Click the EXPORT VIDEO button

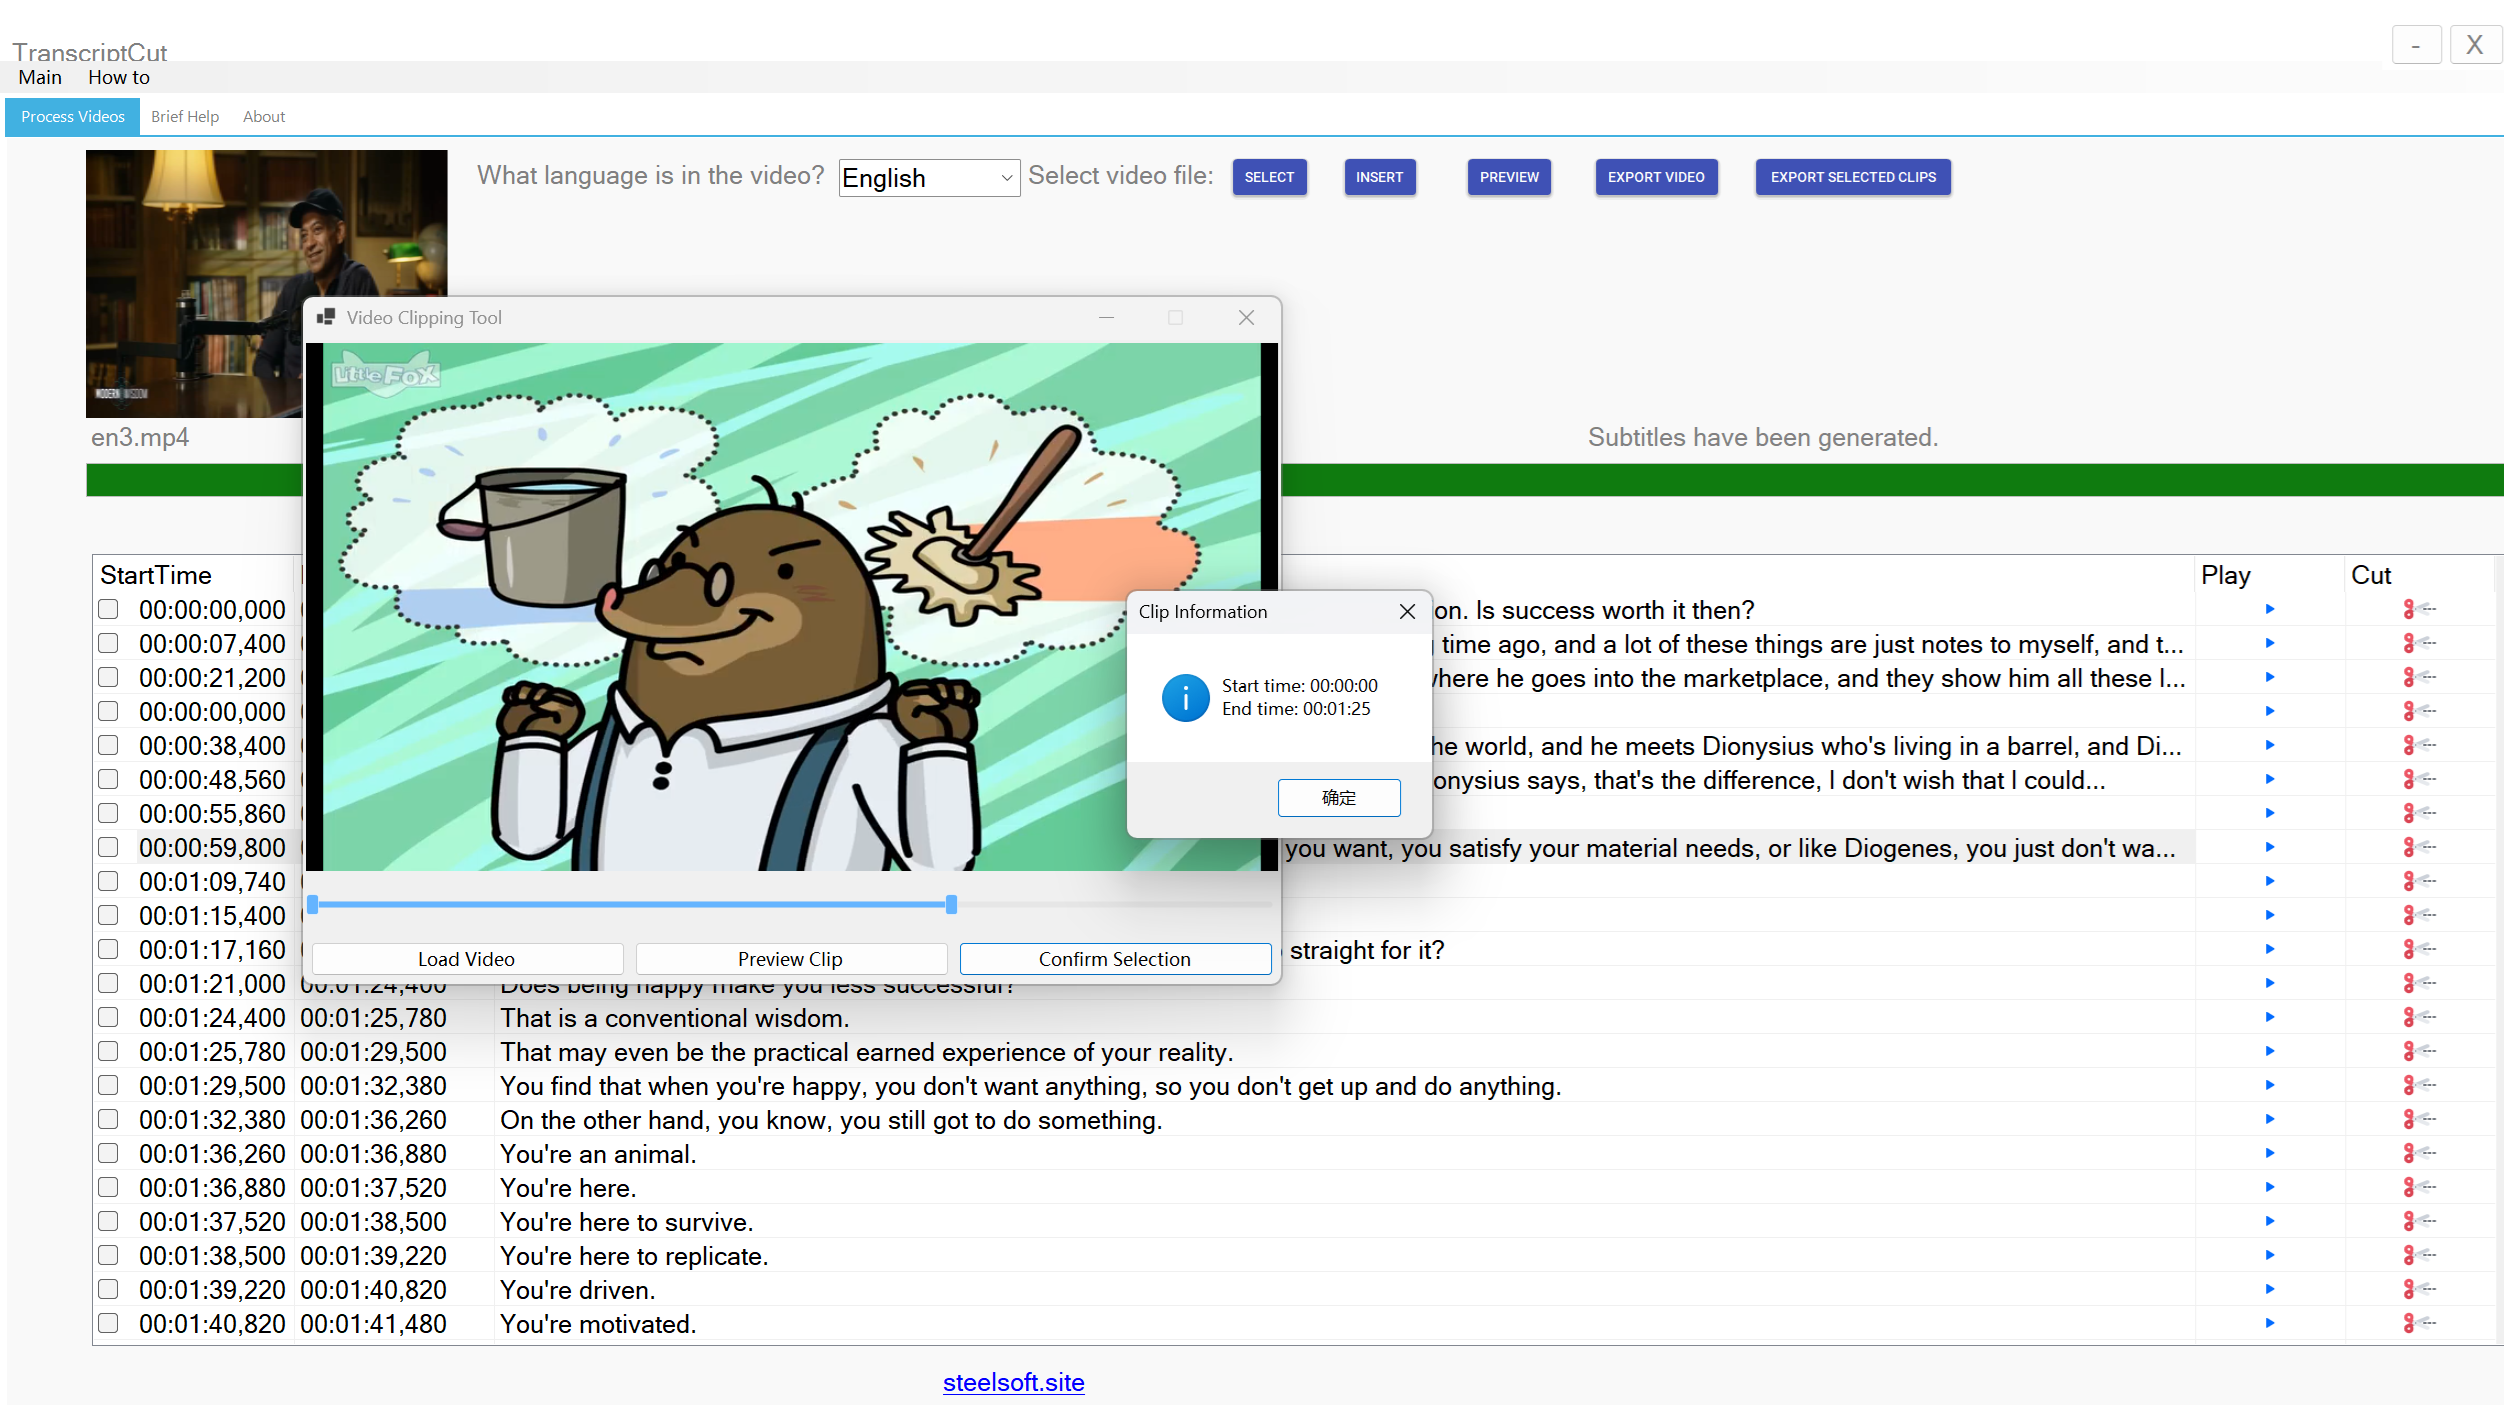pos(1656,177)
